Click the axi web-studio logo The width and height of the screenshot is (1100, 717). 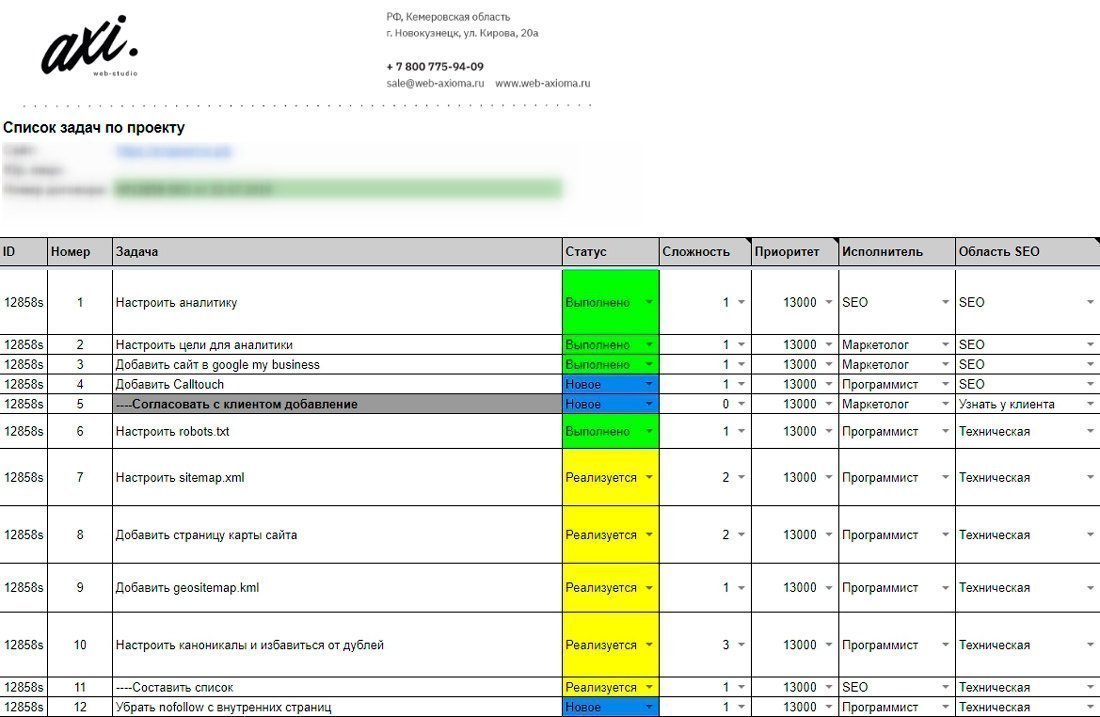(88, 47)
